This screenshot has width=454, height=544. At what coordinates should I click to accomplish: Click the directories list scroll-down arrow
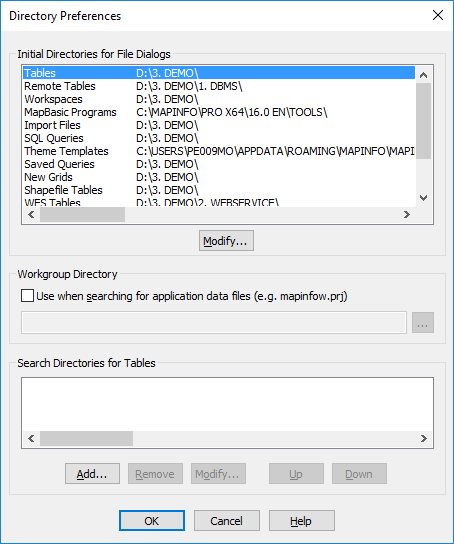click(423, 198)
